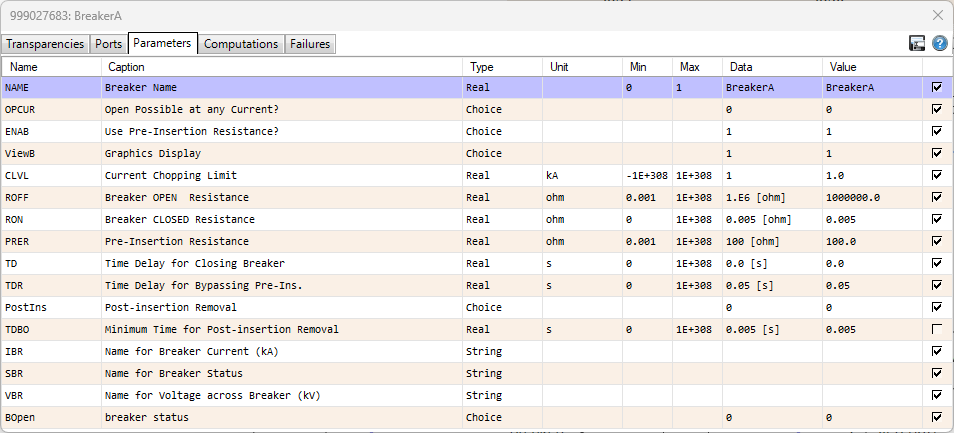Click the Type column header
954x433 pixels.
tap(503, 67)
